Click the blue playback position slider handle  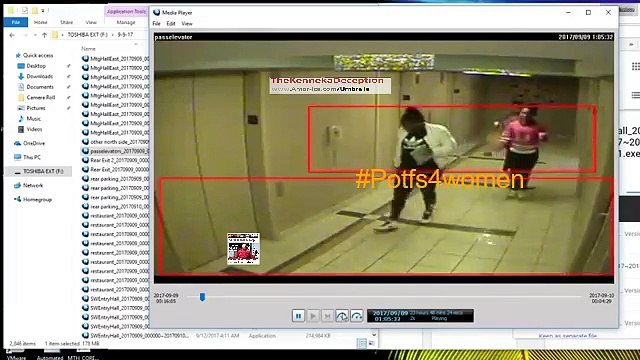[x=202, y=297]
